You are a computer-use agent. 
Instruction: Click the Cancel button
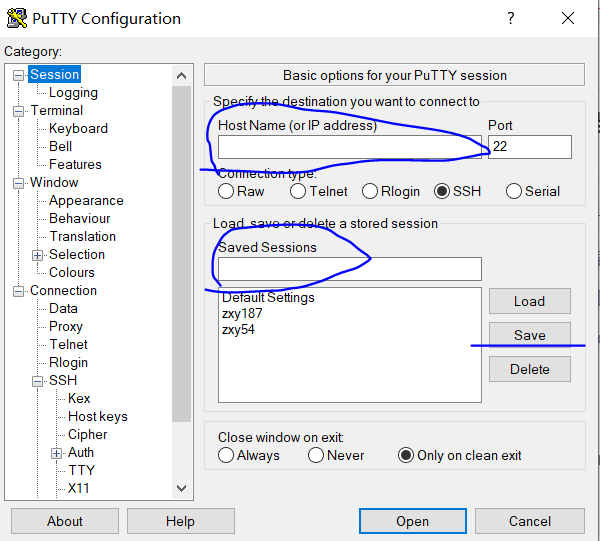pyautogui.click(x=530, y=521)
